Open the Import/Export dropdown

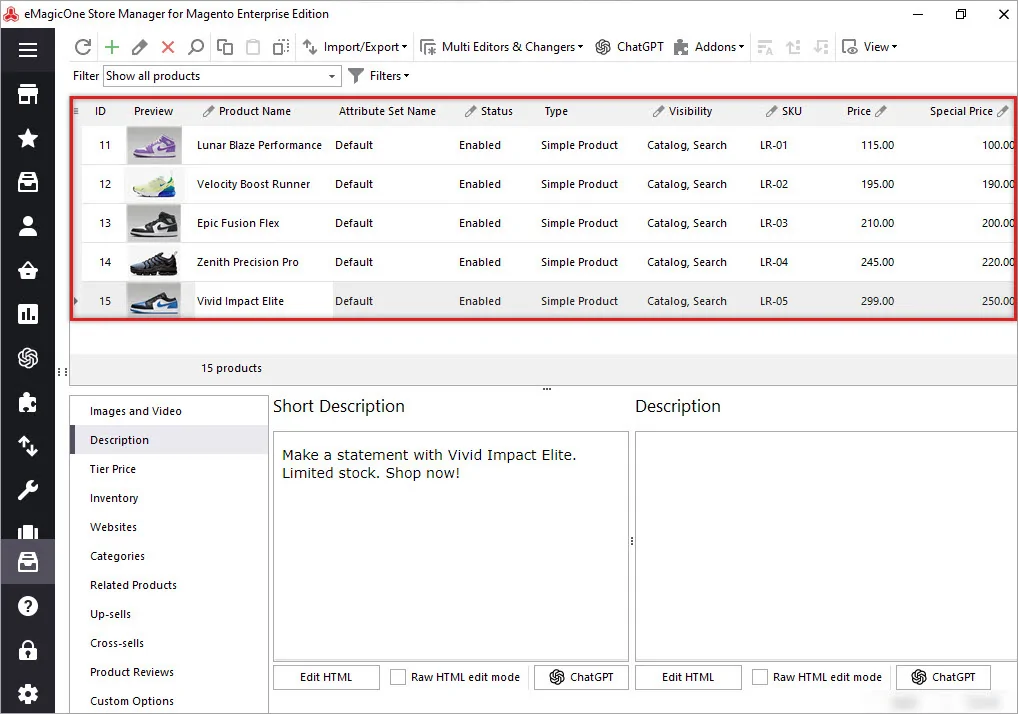click(355, 47)
